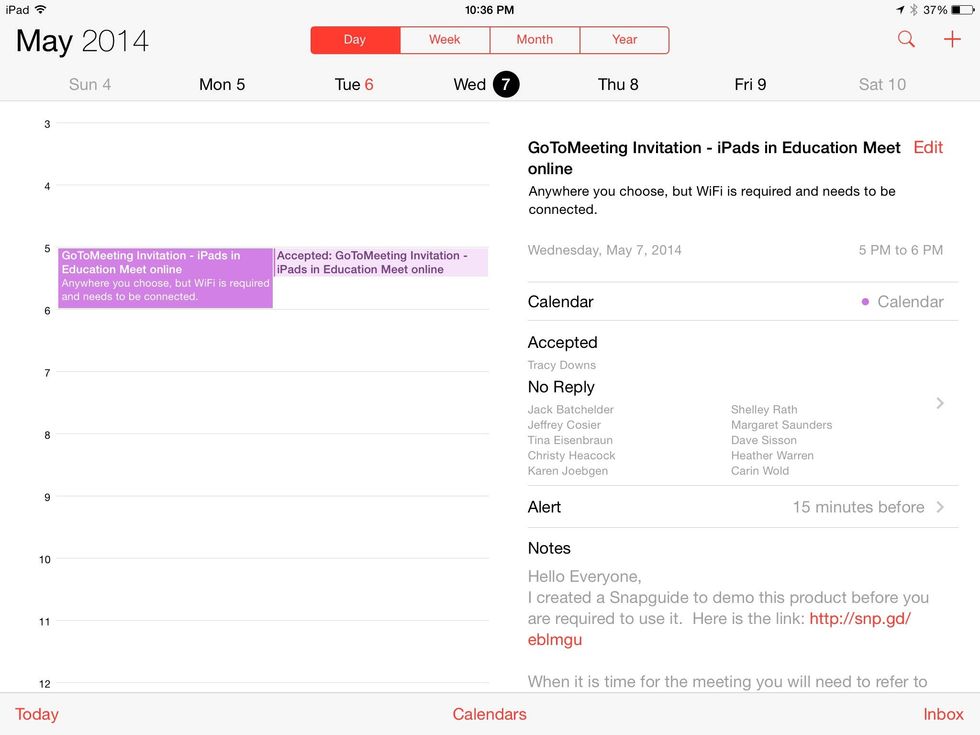Image resolution: width=980 pixels, height=735 pixels.
Task: Open the Inbox at the bottom right
Action: click(943, 714)
